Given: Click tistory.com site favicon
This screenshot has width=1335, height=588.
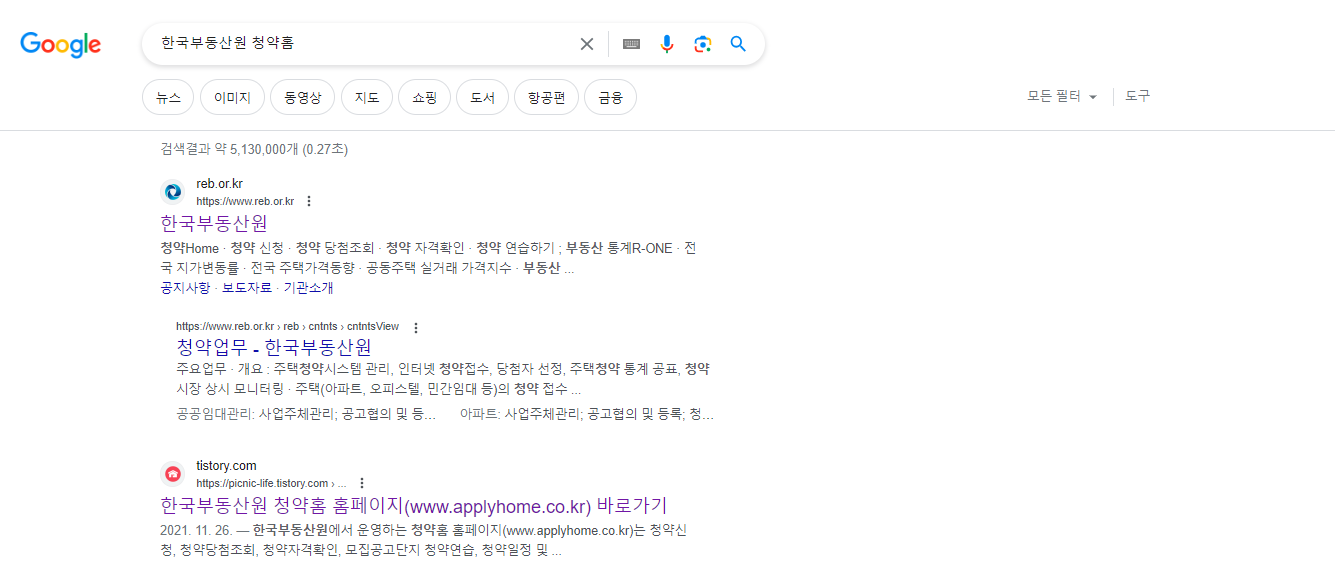Looking at the screenshot, I should 173,474.
